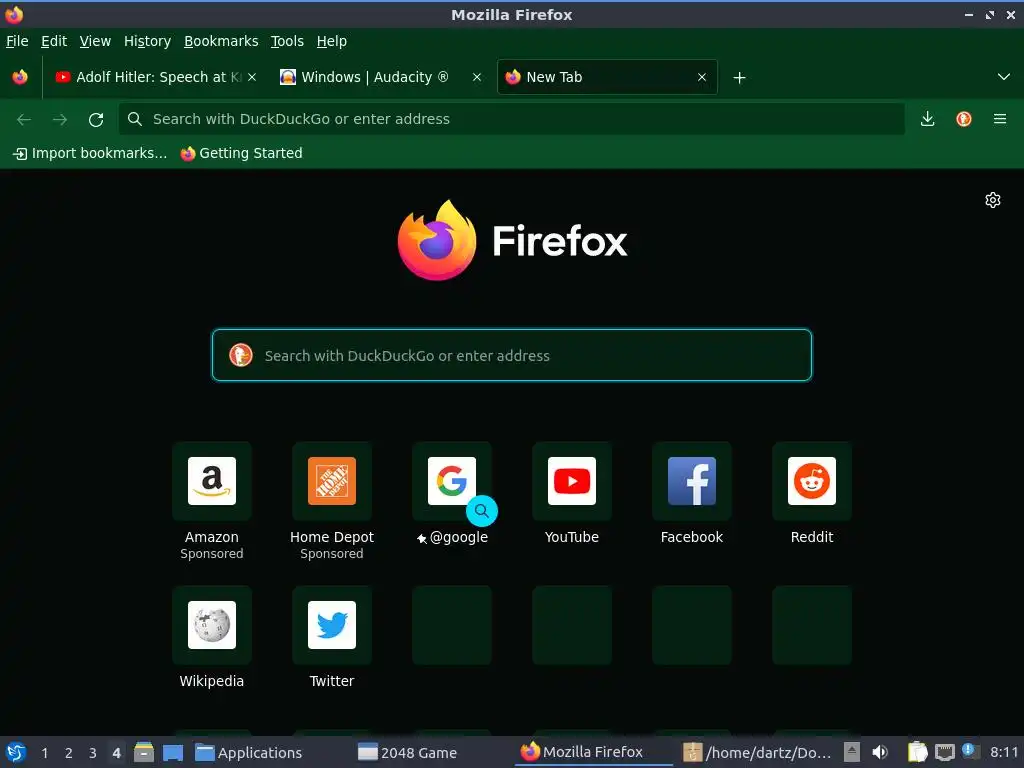Open the Tools menu

tap(287, 41)
